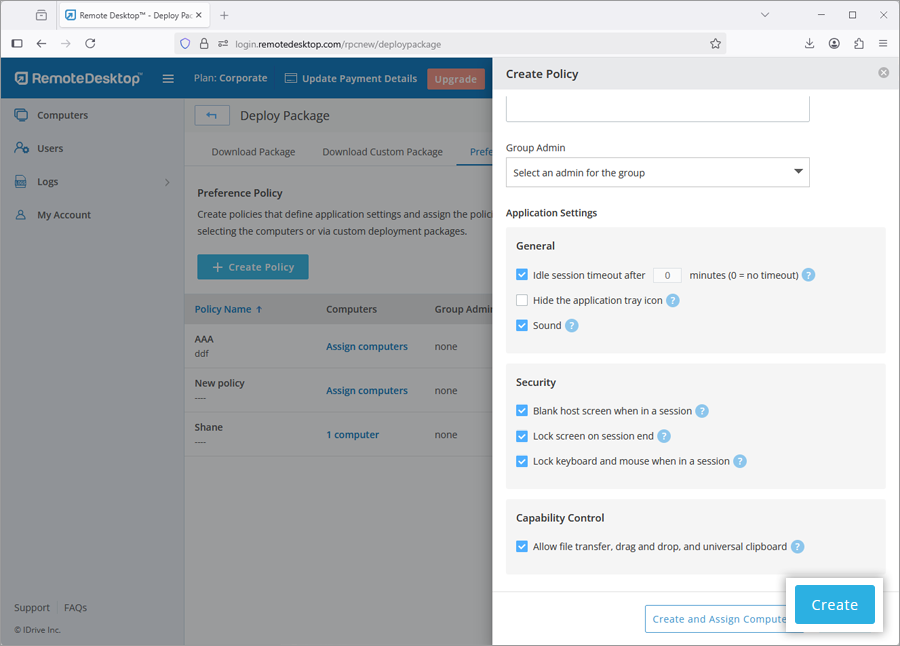Click help icon for file transfer capability
This screenshot has width=900, height=646.
(797, 547)
